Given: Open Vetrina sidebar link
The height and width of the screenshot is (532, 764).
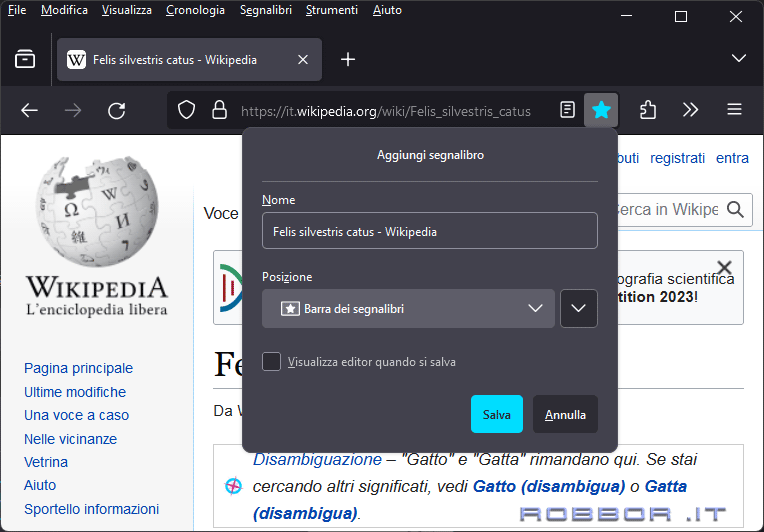Looking at the screenshot, I should point(46,462).
